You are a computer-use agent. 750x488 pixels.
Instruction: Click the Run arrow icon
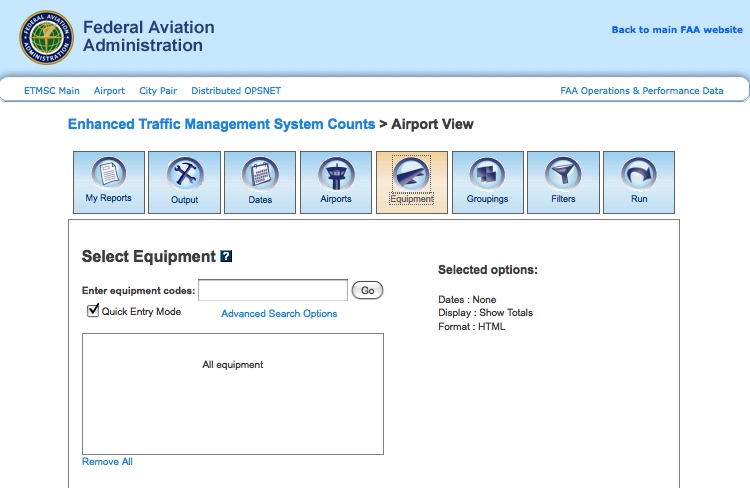pyautogui.click(x=639, y=182)
